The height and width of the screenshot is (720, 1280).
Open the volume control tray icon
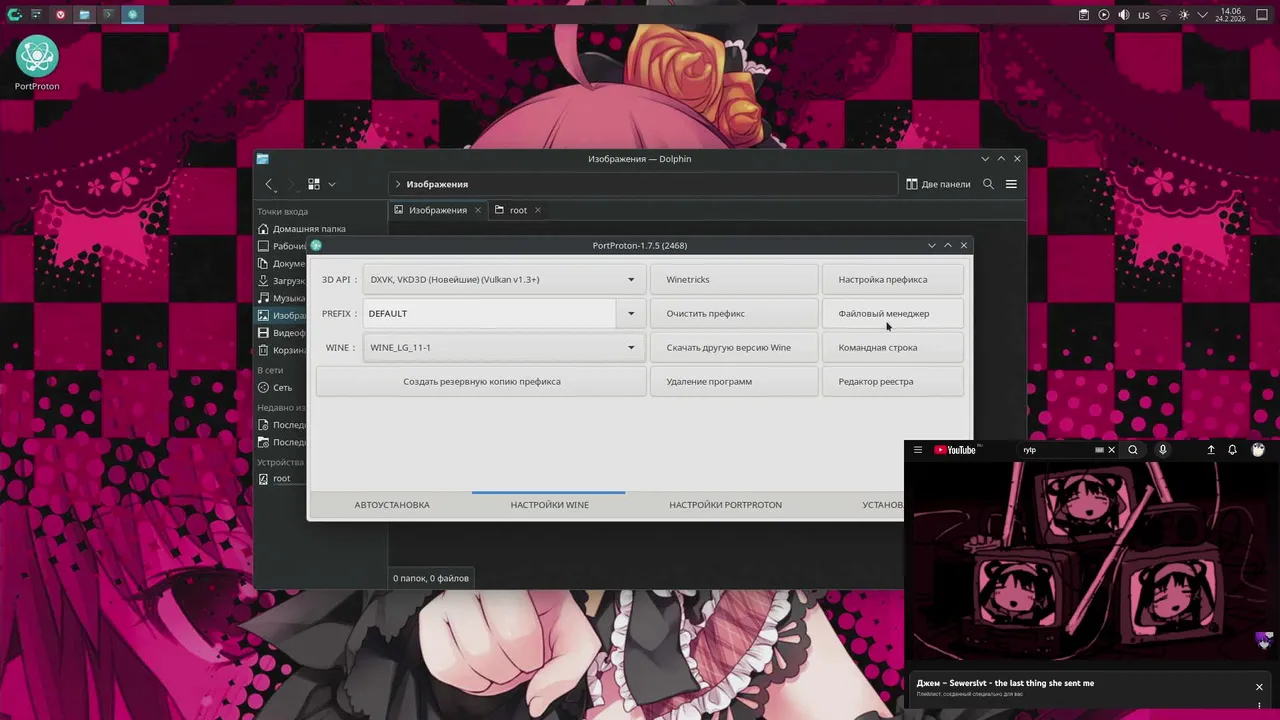[1124, 15]
